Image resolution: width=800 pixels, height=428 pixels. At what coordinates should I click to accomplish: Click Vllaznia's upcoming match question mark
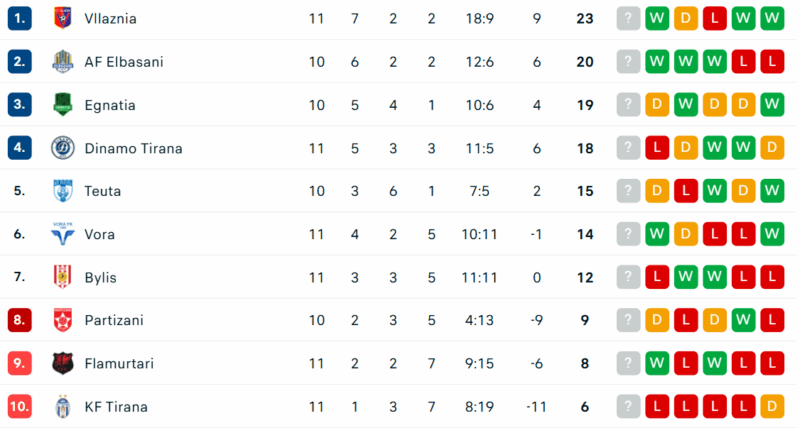(x=628, y=18)
